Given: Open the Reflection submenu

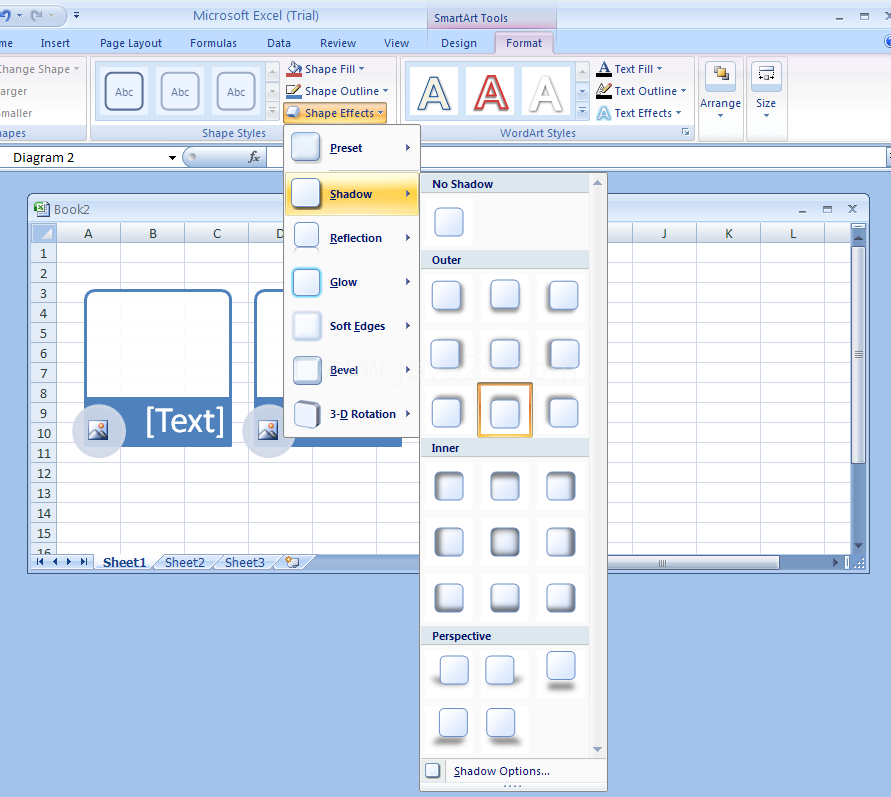Looking at the screenshot, I should 352,238.
